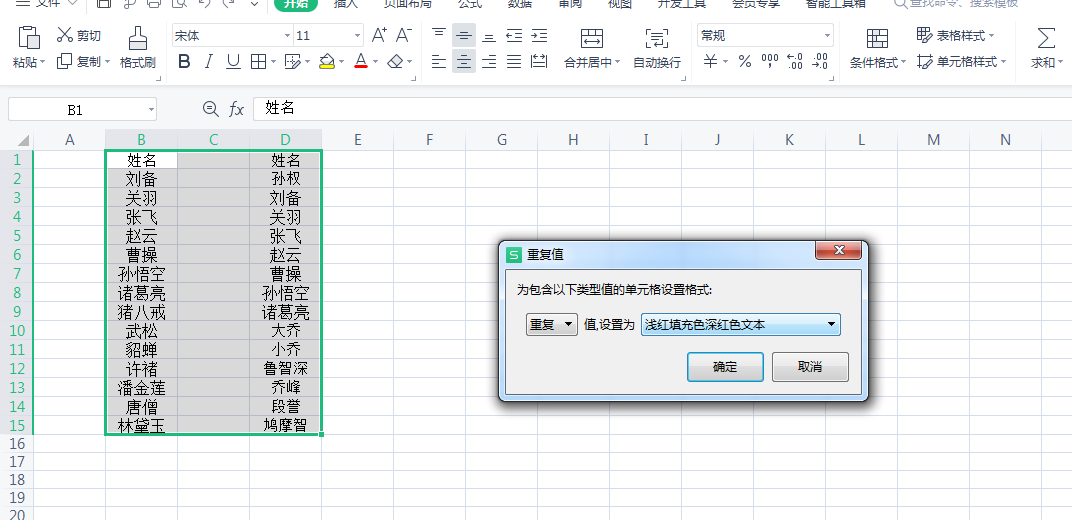Toggle underline formatting
Screen dimensions: 1072x520
pos(233,62)
